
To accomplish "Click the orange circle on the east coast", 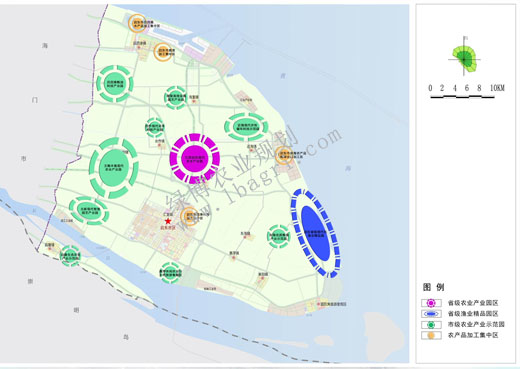I will (284, 155).
